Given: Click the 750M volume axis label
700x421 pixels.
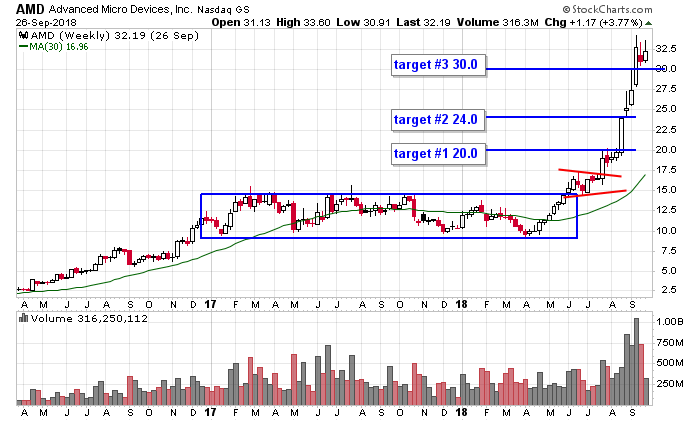Looking at the screenshot, I should 669,343.
